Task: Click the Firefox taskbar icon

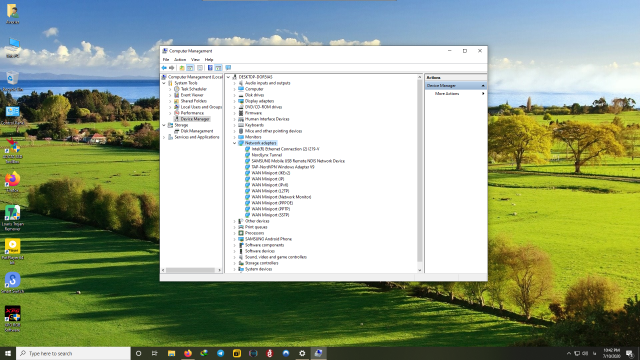Action: (x=188, y=353)
